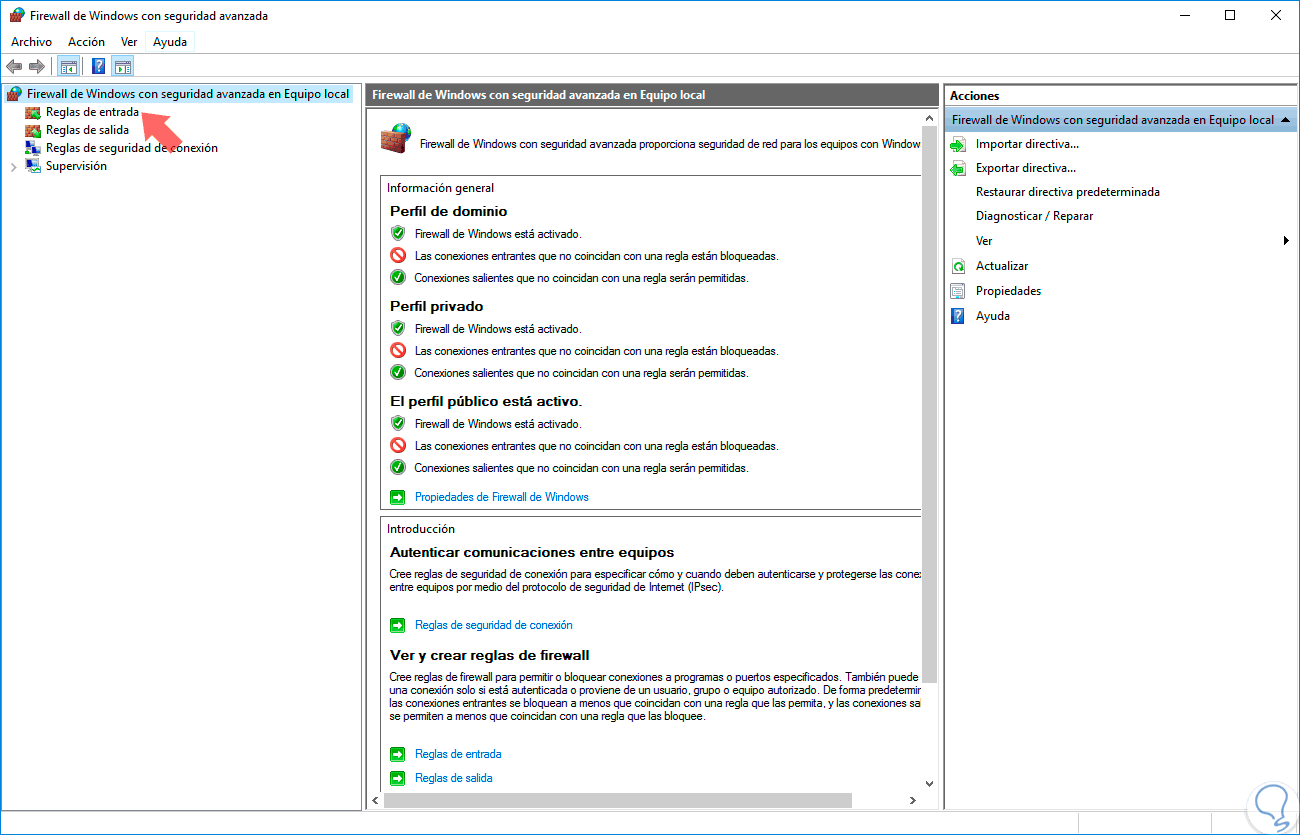Open the Archivo menu
The height and width of the screenshot is (835, 1300).
[31, 42]
